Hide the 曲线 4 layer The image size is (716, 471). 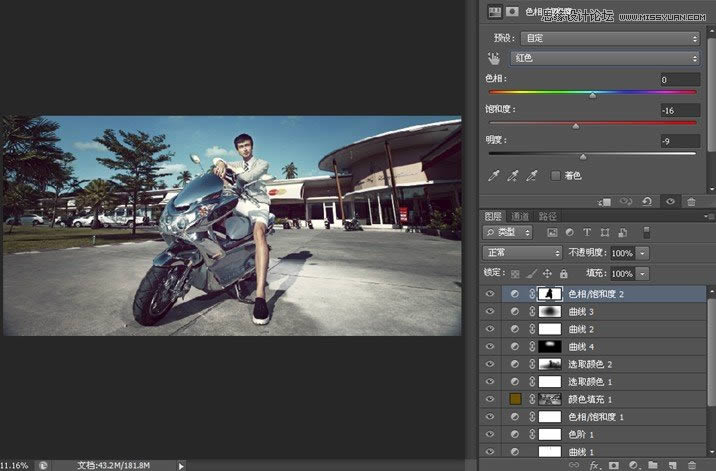tap(490, 347)
